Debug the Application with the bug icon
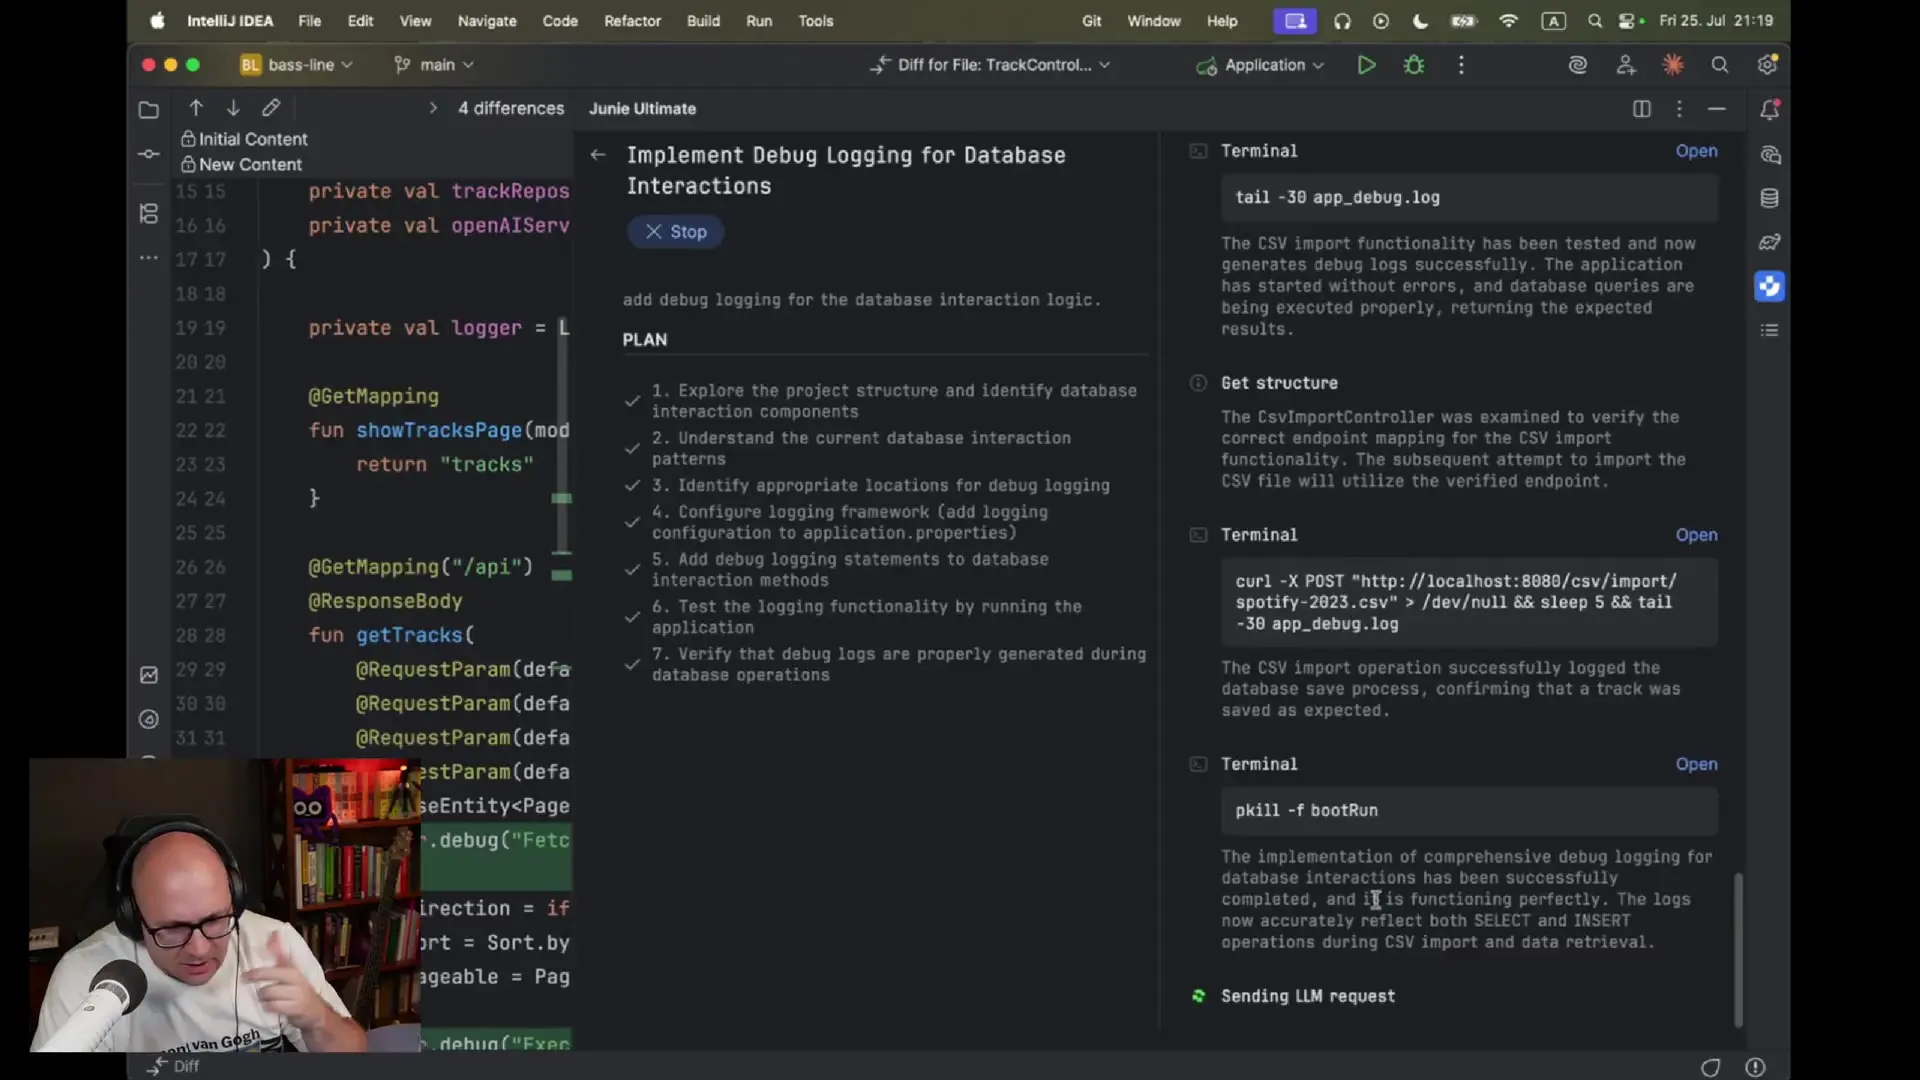 pos(1414,65)
